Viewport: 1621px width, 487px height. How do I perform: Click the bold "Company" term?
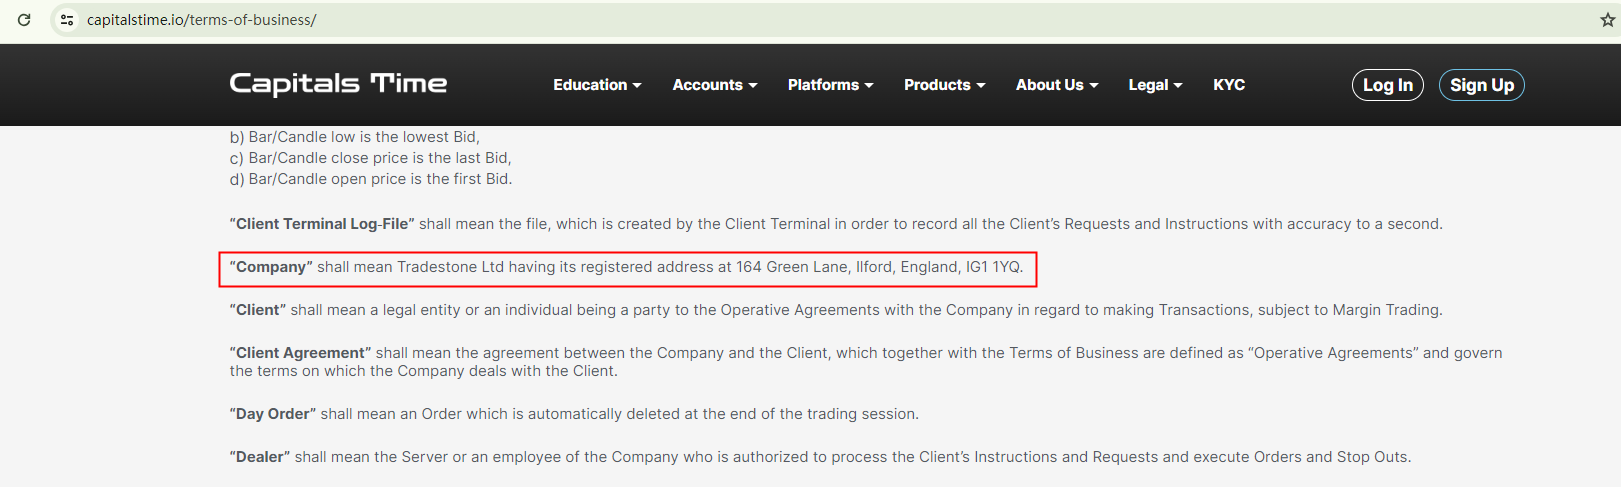click(x=271, y=267)
